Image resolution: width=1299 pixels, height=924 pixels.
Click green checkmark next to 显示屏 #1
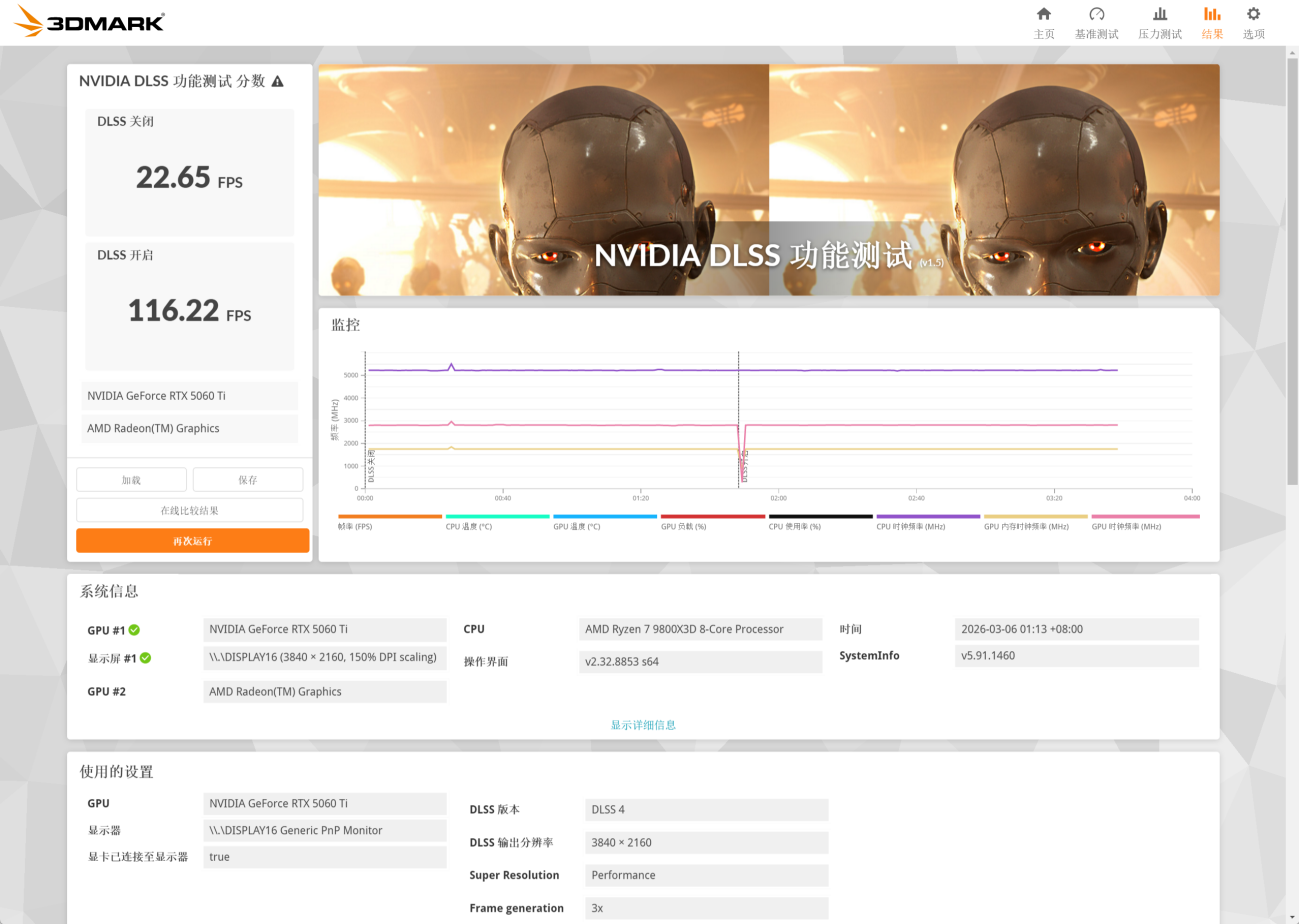[x=145, y=658]
